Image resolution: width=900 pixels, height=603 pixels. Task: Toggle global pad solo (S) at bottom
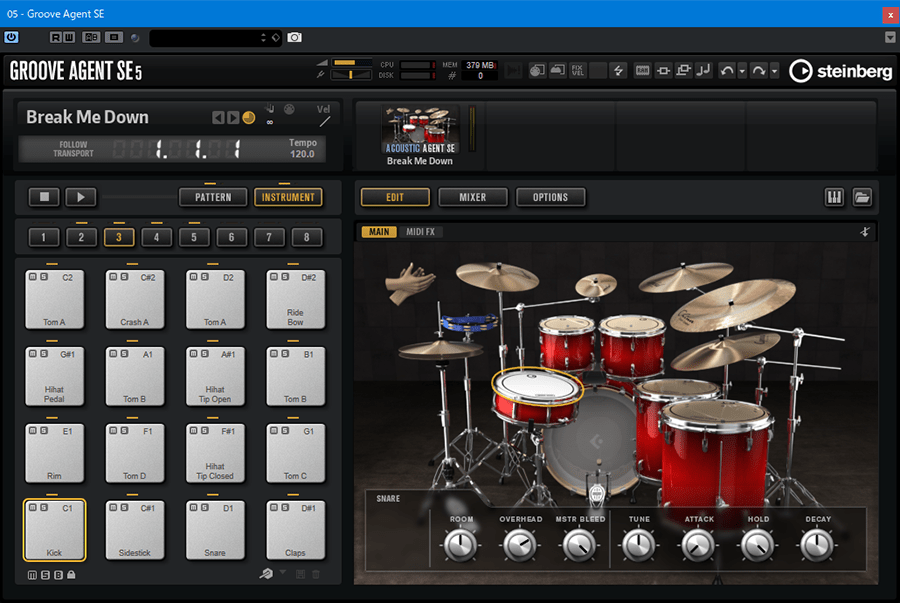(x=45, y=575)
